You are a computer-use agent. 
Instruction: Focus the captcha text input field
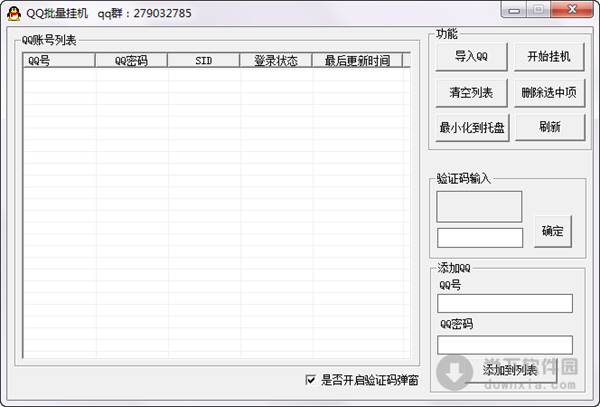[x=480, y=238]
